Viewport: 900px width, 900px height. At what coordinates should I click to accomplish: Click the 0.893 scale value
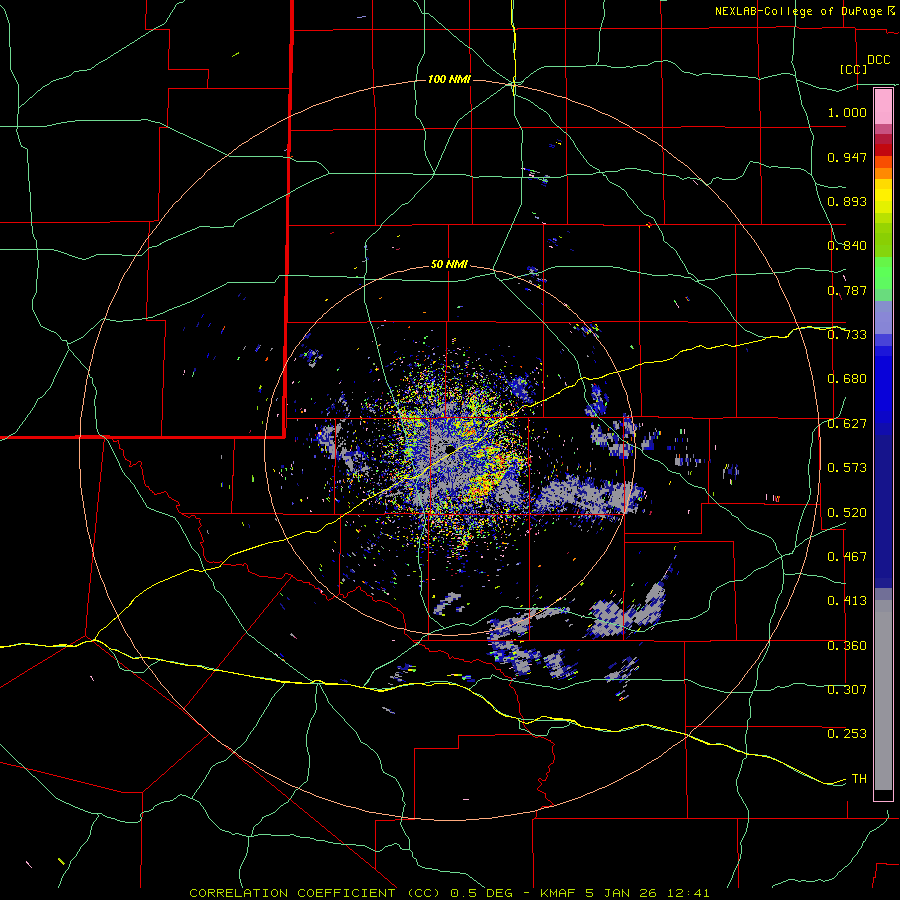tap(847, 201)
